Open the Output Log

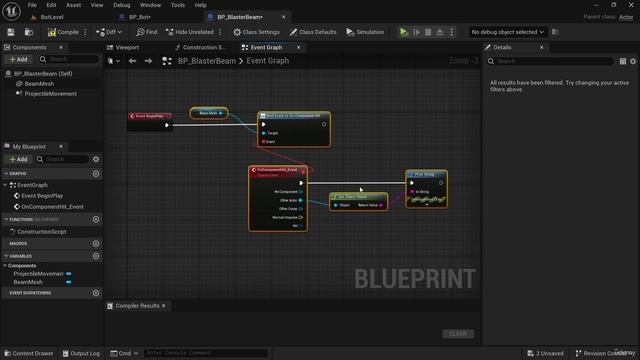[x=81, y=353]
